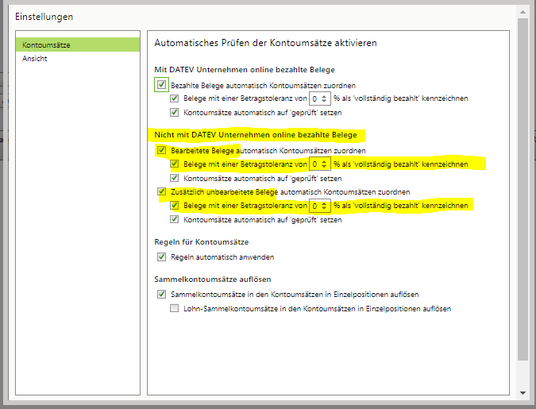
Task: Click the scrollbar down arrow
Action: click(x=523, y=393)
